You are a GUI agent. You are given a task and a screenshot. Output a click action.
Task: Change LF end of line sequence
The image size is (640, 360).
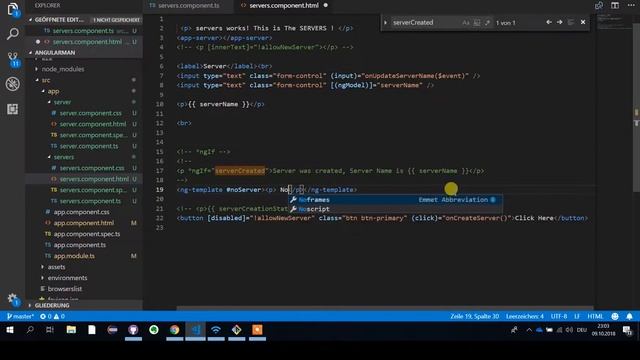pyautogui.click(x=577, y=316)
